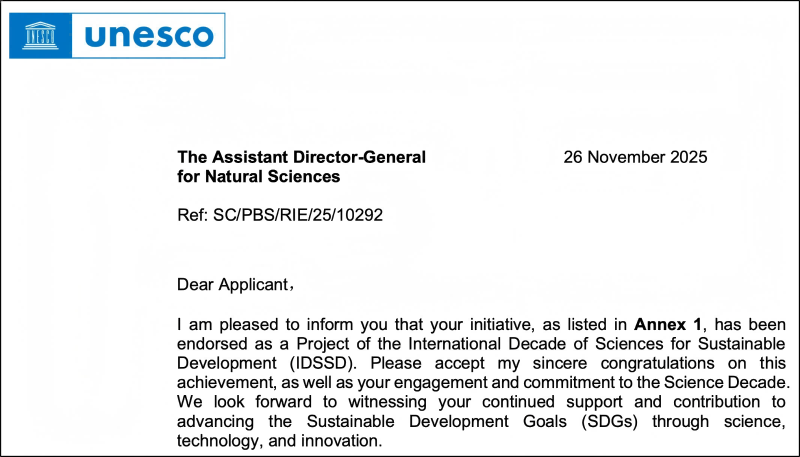
Task: Click the "Dear Applicant" salutation
Action: click(235, 284)
